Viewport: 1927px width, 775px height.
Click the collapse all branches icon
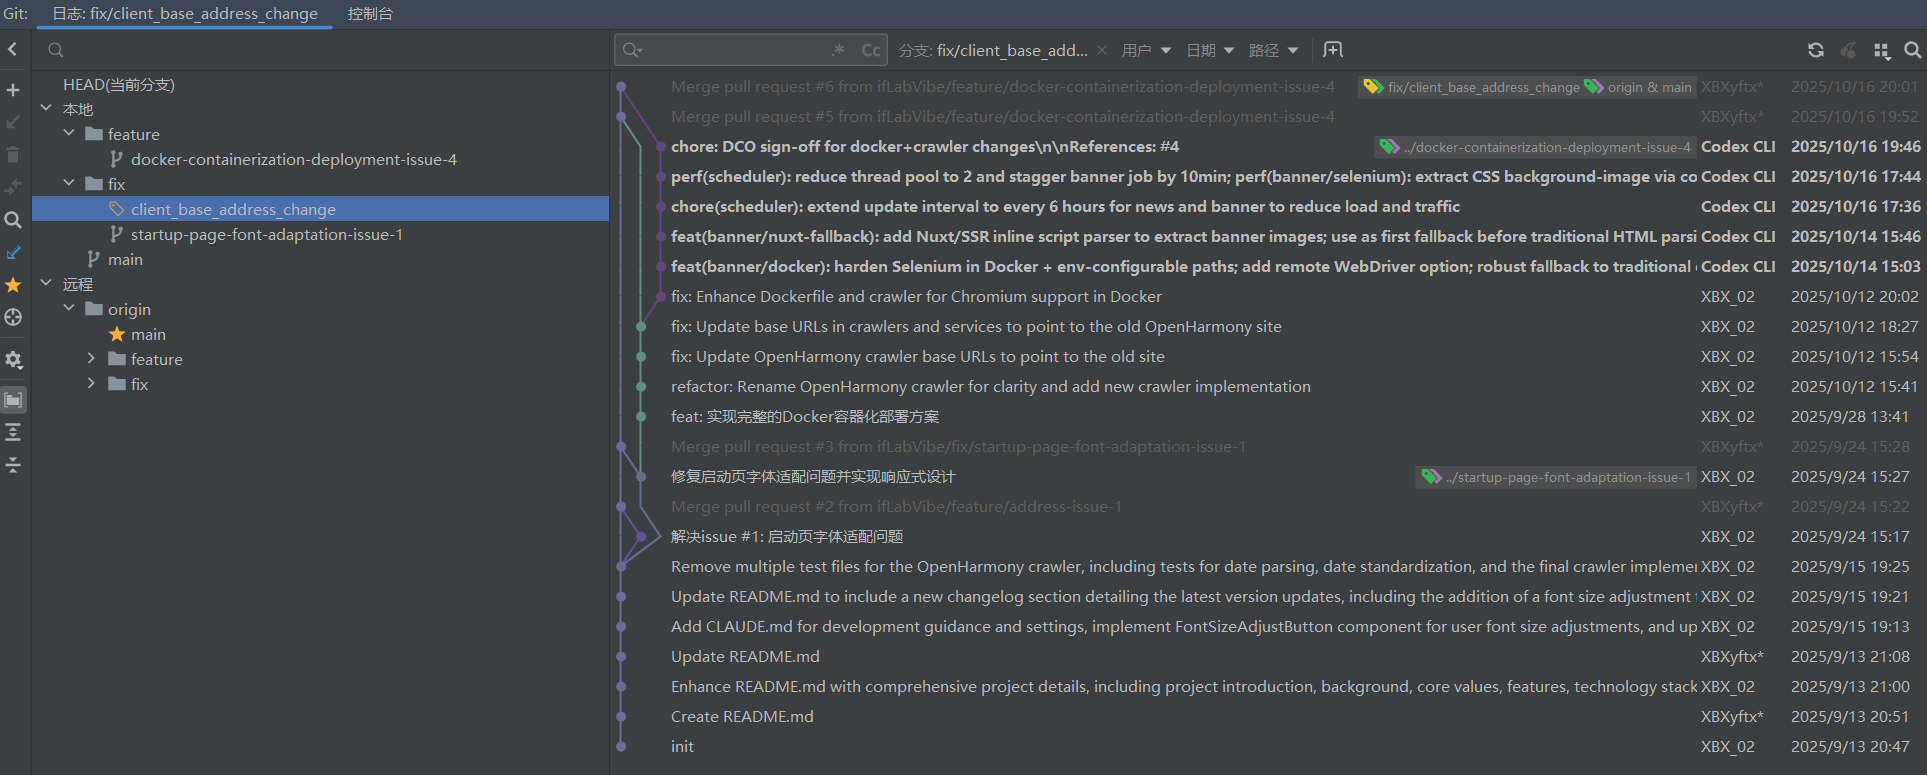tap(13, 465)
